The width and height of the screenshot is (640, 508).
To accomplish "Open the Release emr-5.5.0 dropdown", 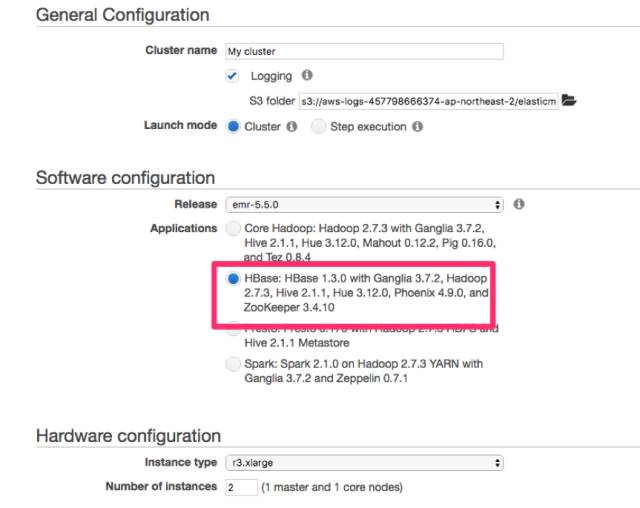I will click(364, 204).
